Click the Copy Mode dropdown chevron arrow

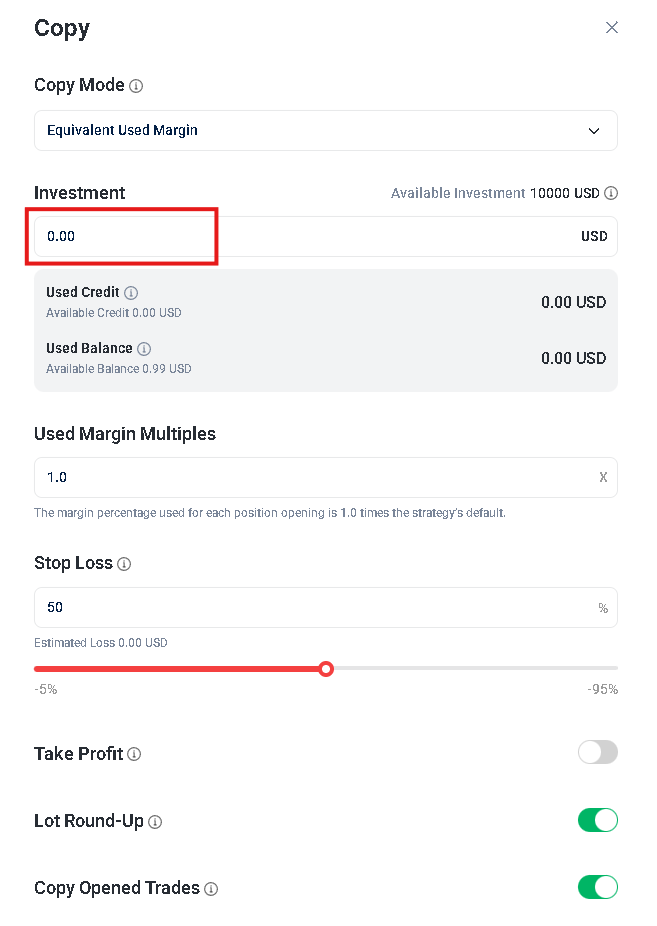[594, 131]
